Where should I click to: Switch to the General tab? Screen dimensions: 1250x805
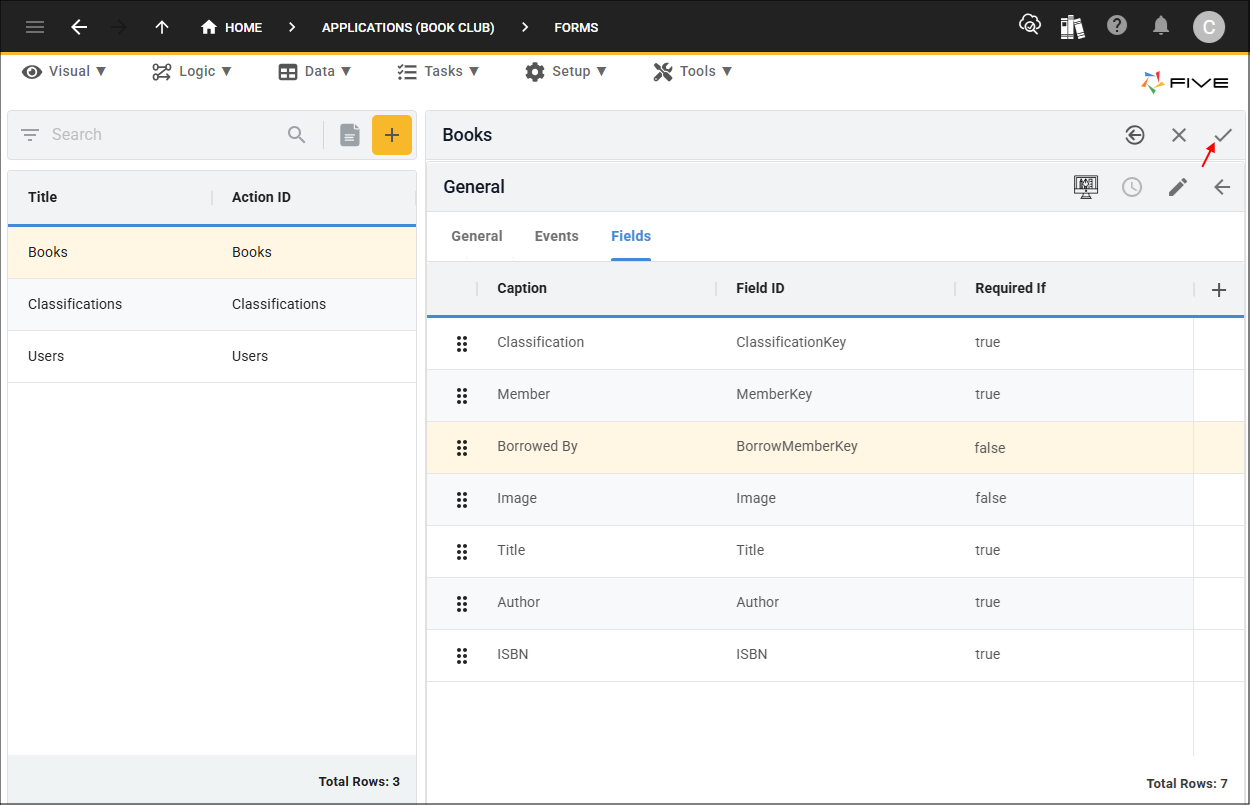(x=477, y=236)
